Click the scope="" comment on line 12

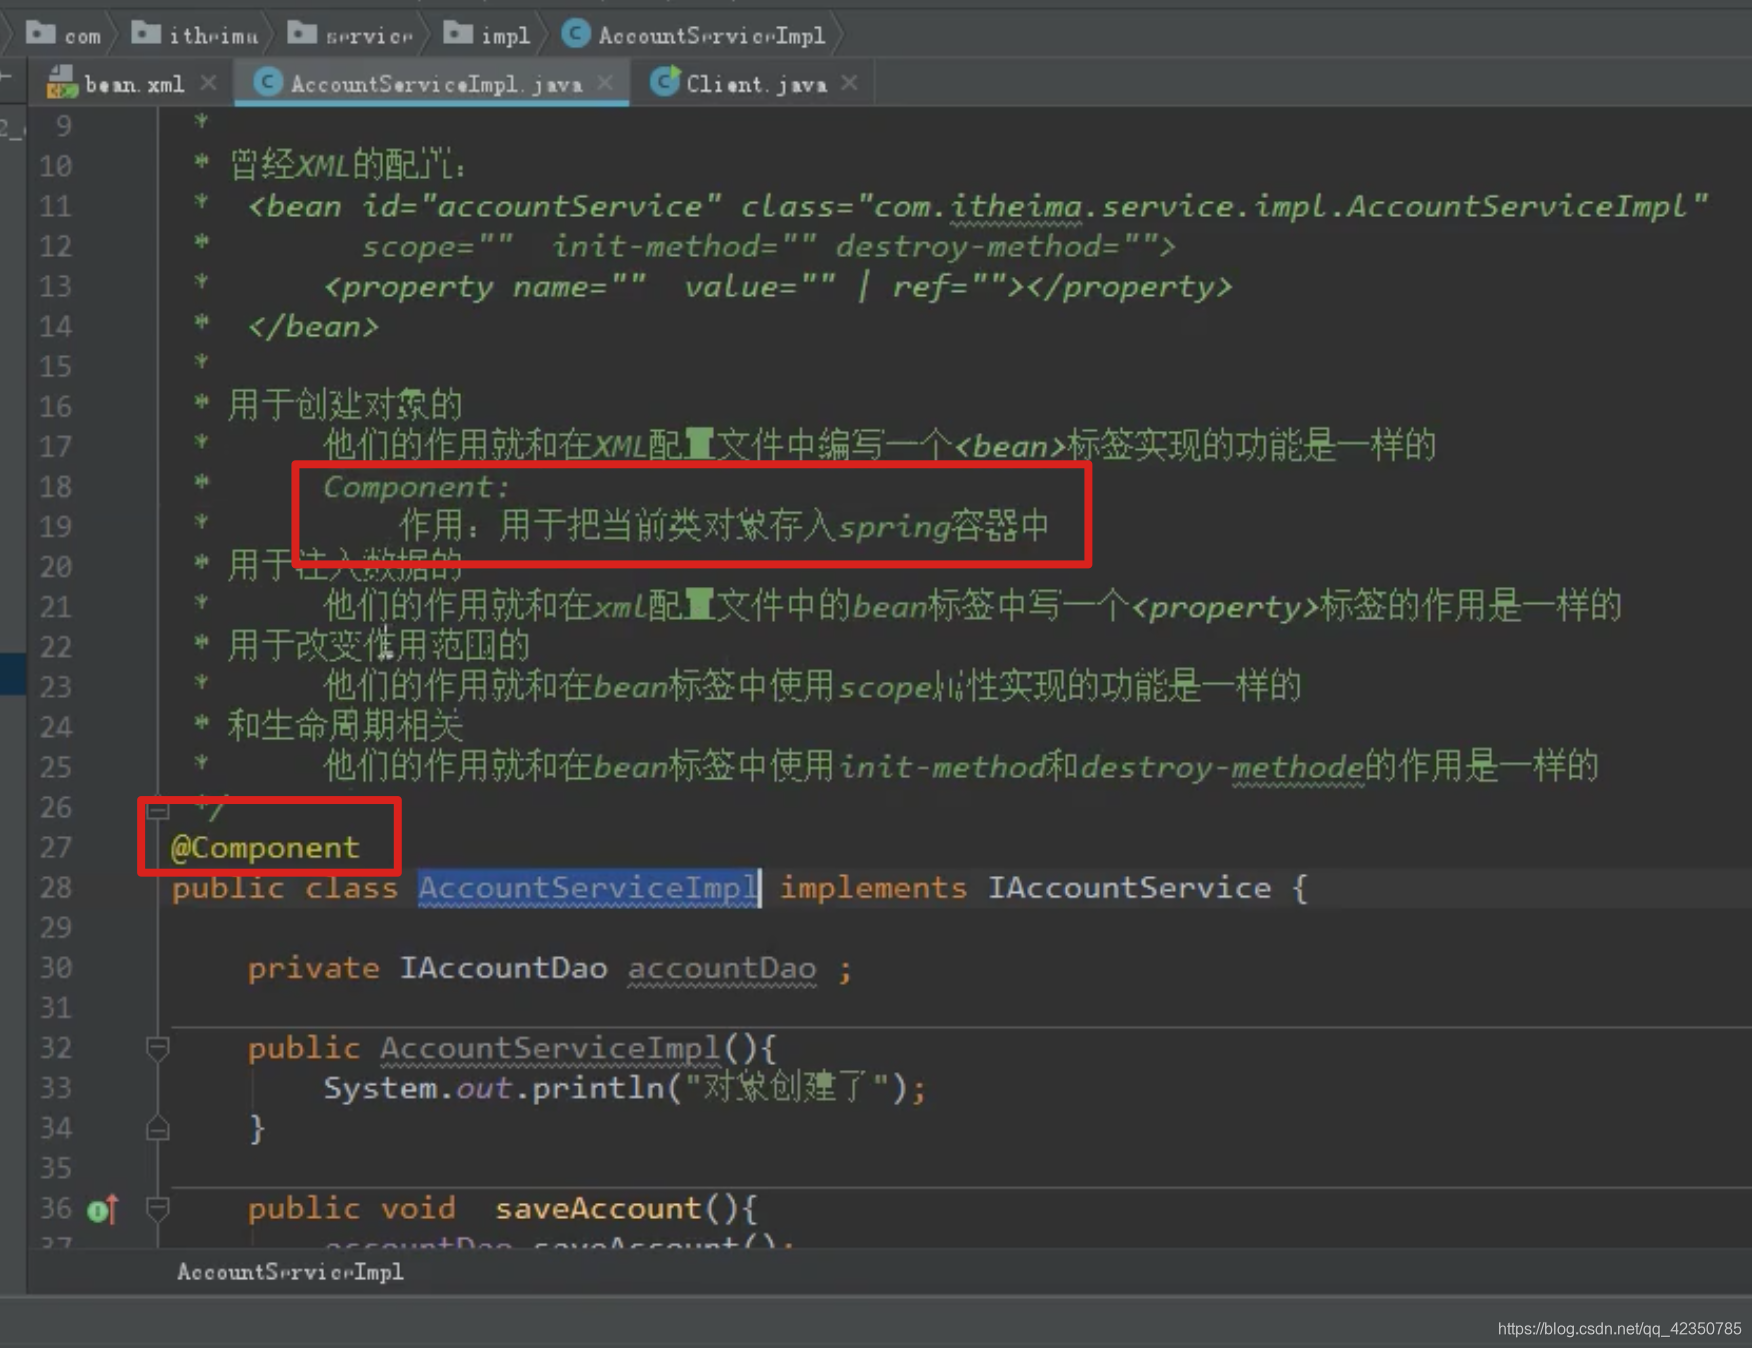[437, 247]
